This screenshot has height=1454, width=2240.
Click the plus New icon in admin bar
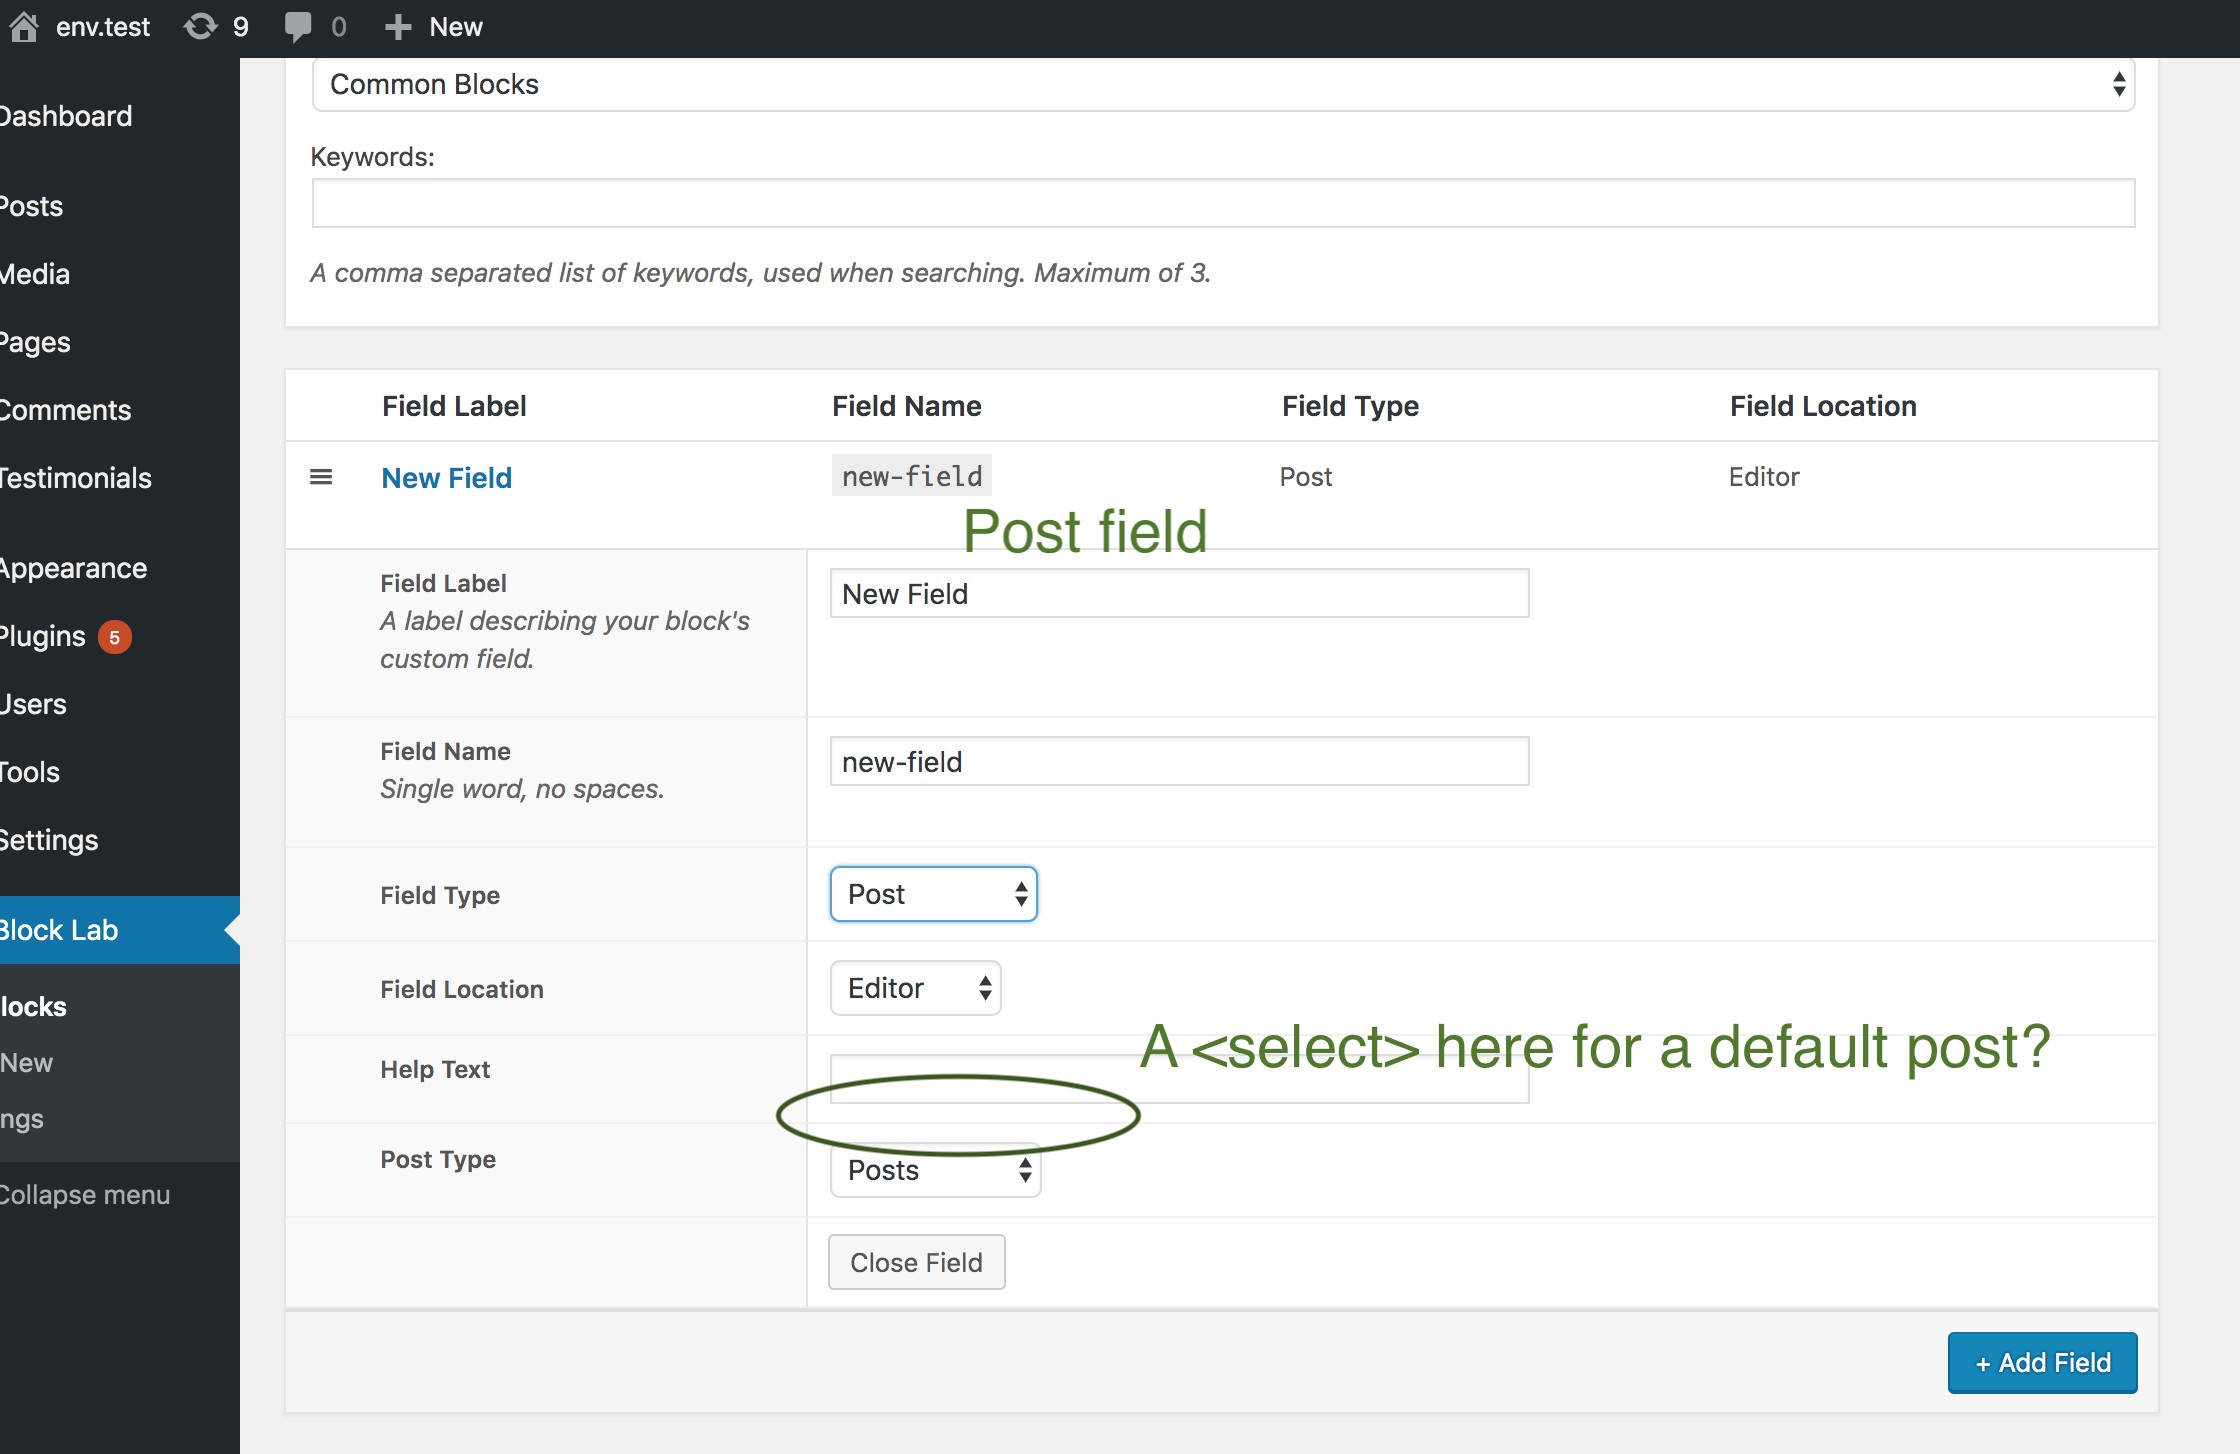(x=398, y=27)
